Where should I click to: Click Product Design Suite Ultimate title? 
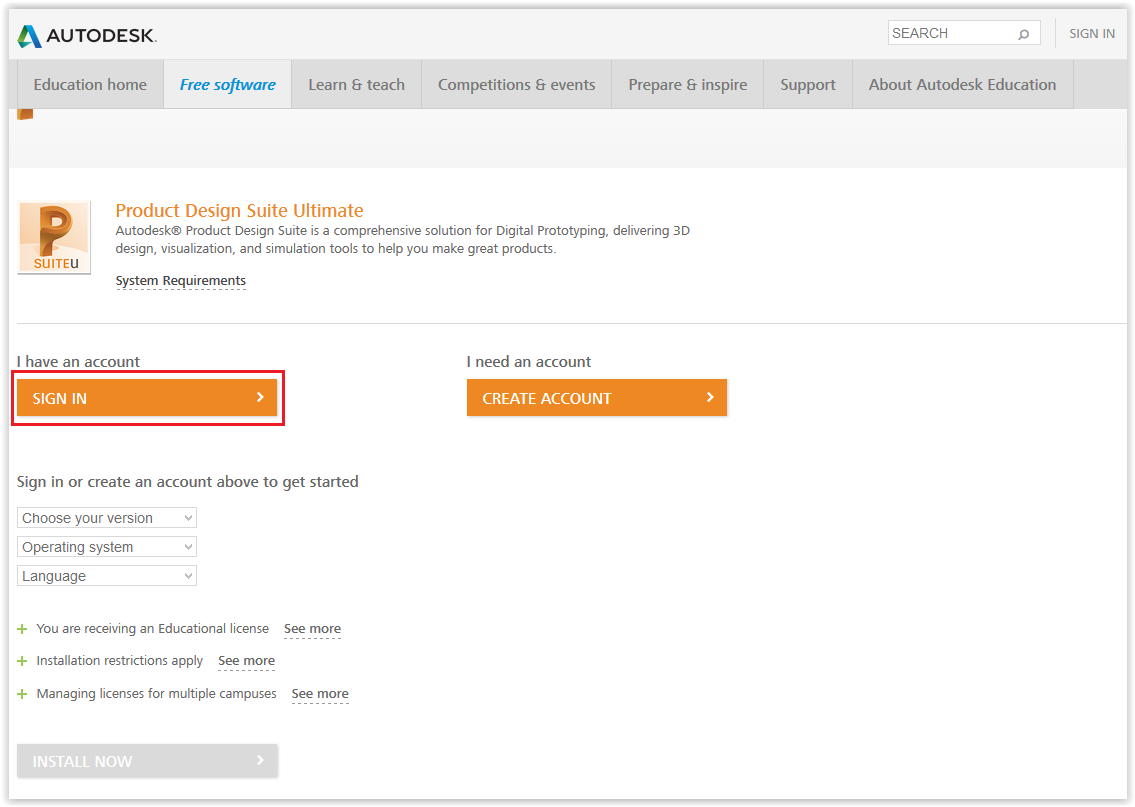click(x=240, y=211)
